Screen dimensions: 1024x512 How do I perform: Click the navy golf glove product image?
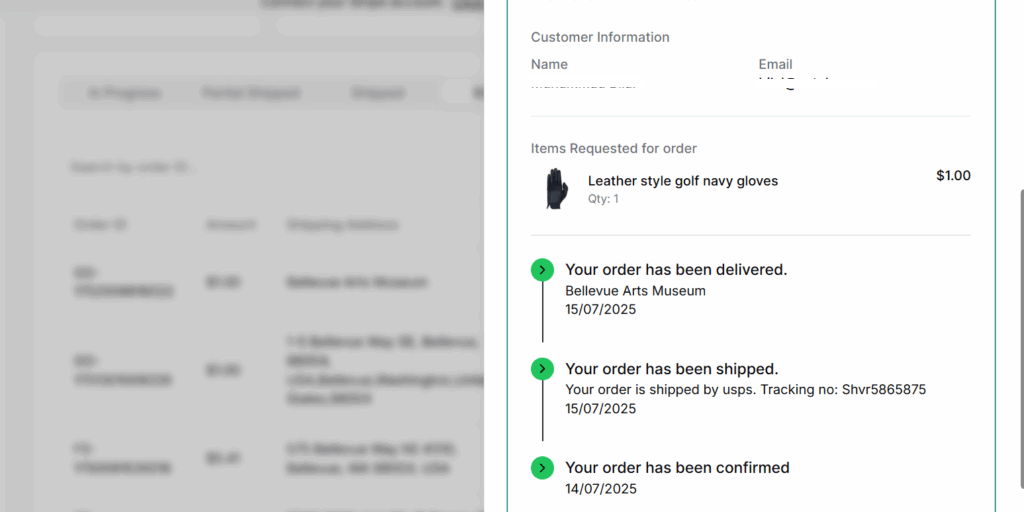click(556, 188)
